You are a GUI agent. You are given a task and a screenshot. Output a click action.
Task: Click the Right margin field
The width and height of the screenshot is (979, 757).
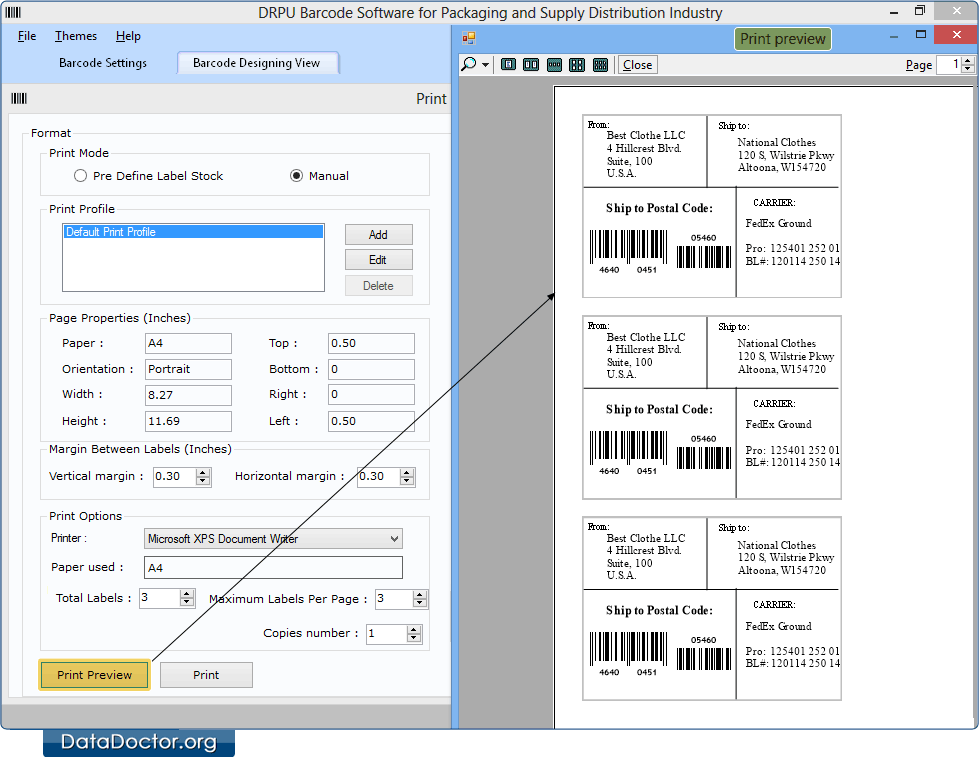[x=371, y=395]
